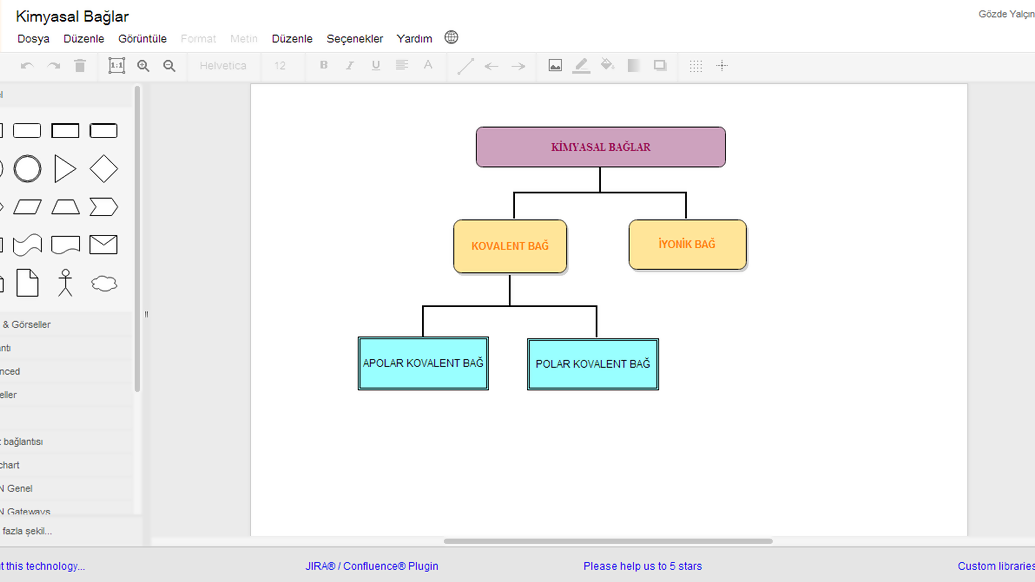Open the Helvetica font selector
Viewport: 1035px width, 582px height.
[222, 65]
